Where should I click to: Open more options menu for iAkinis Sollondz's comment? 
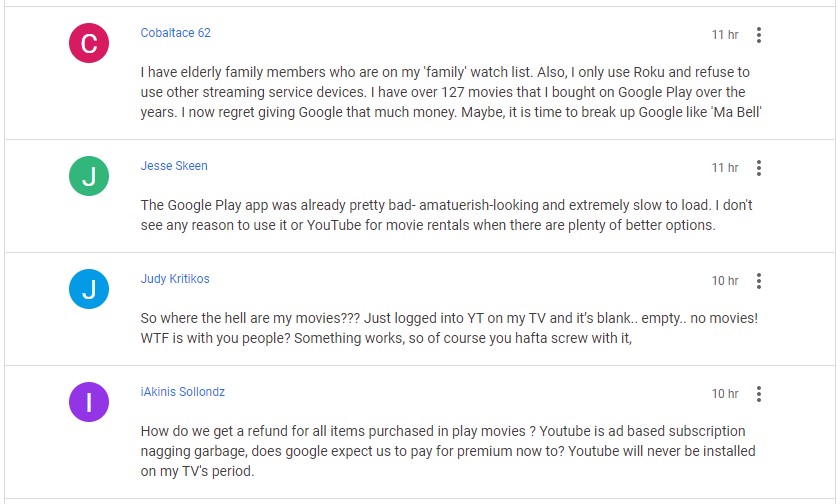759,394
